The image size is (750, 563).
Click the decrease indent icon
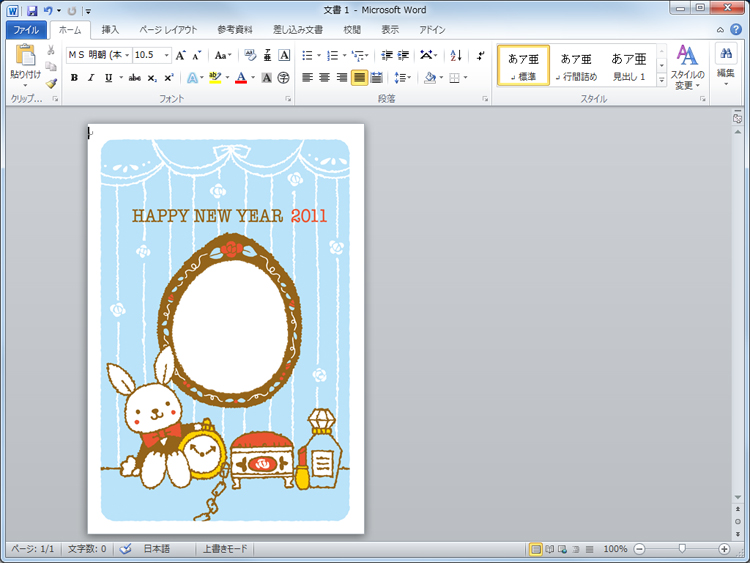click(x=387, y=55)
